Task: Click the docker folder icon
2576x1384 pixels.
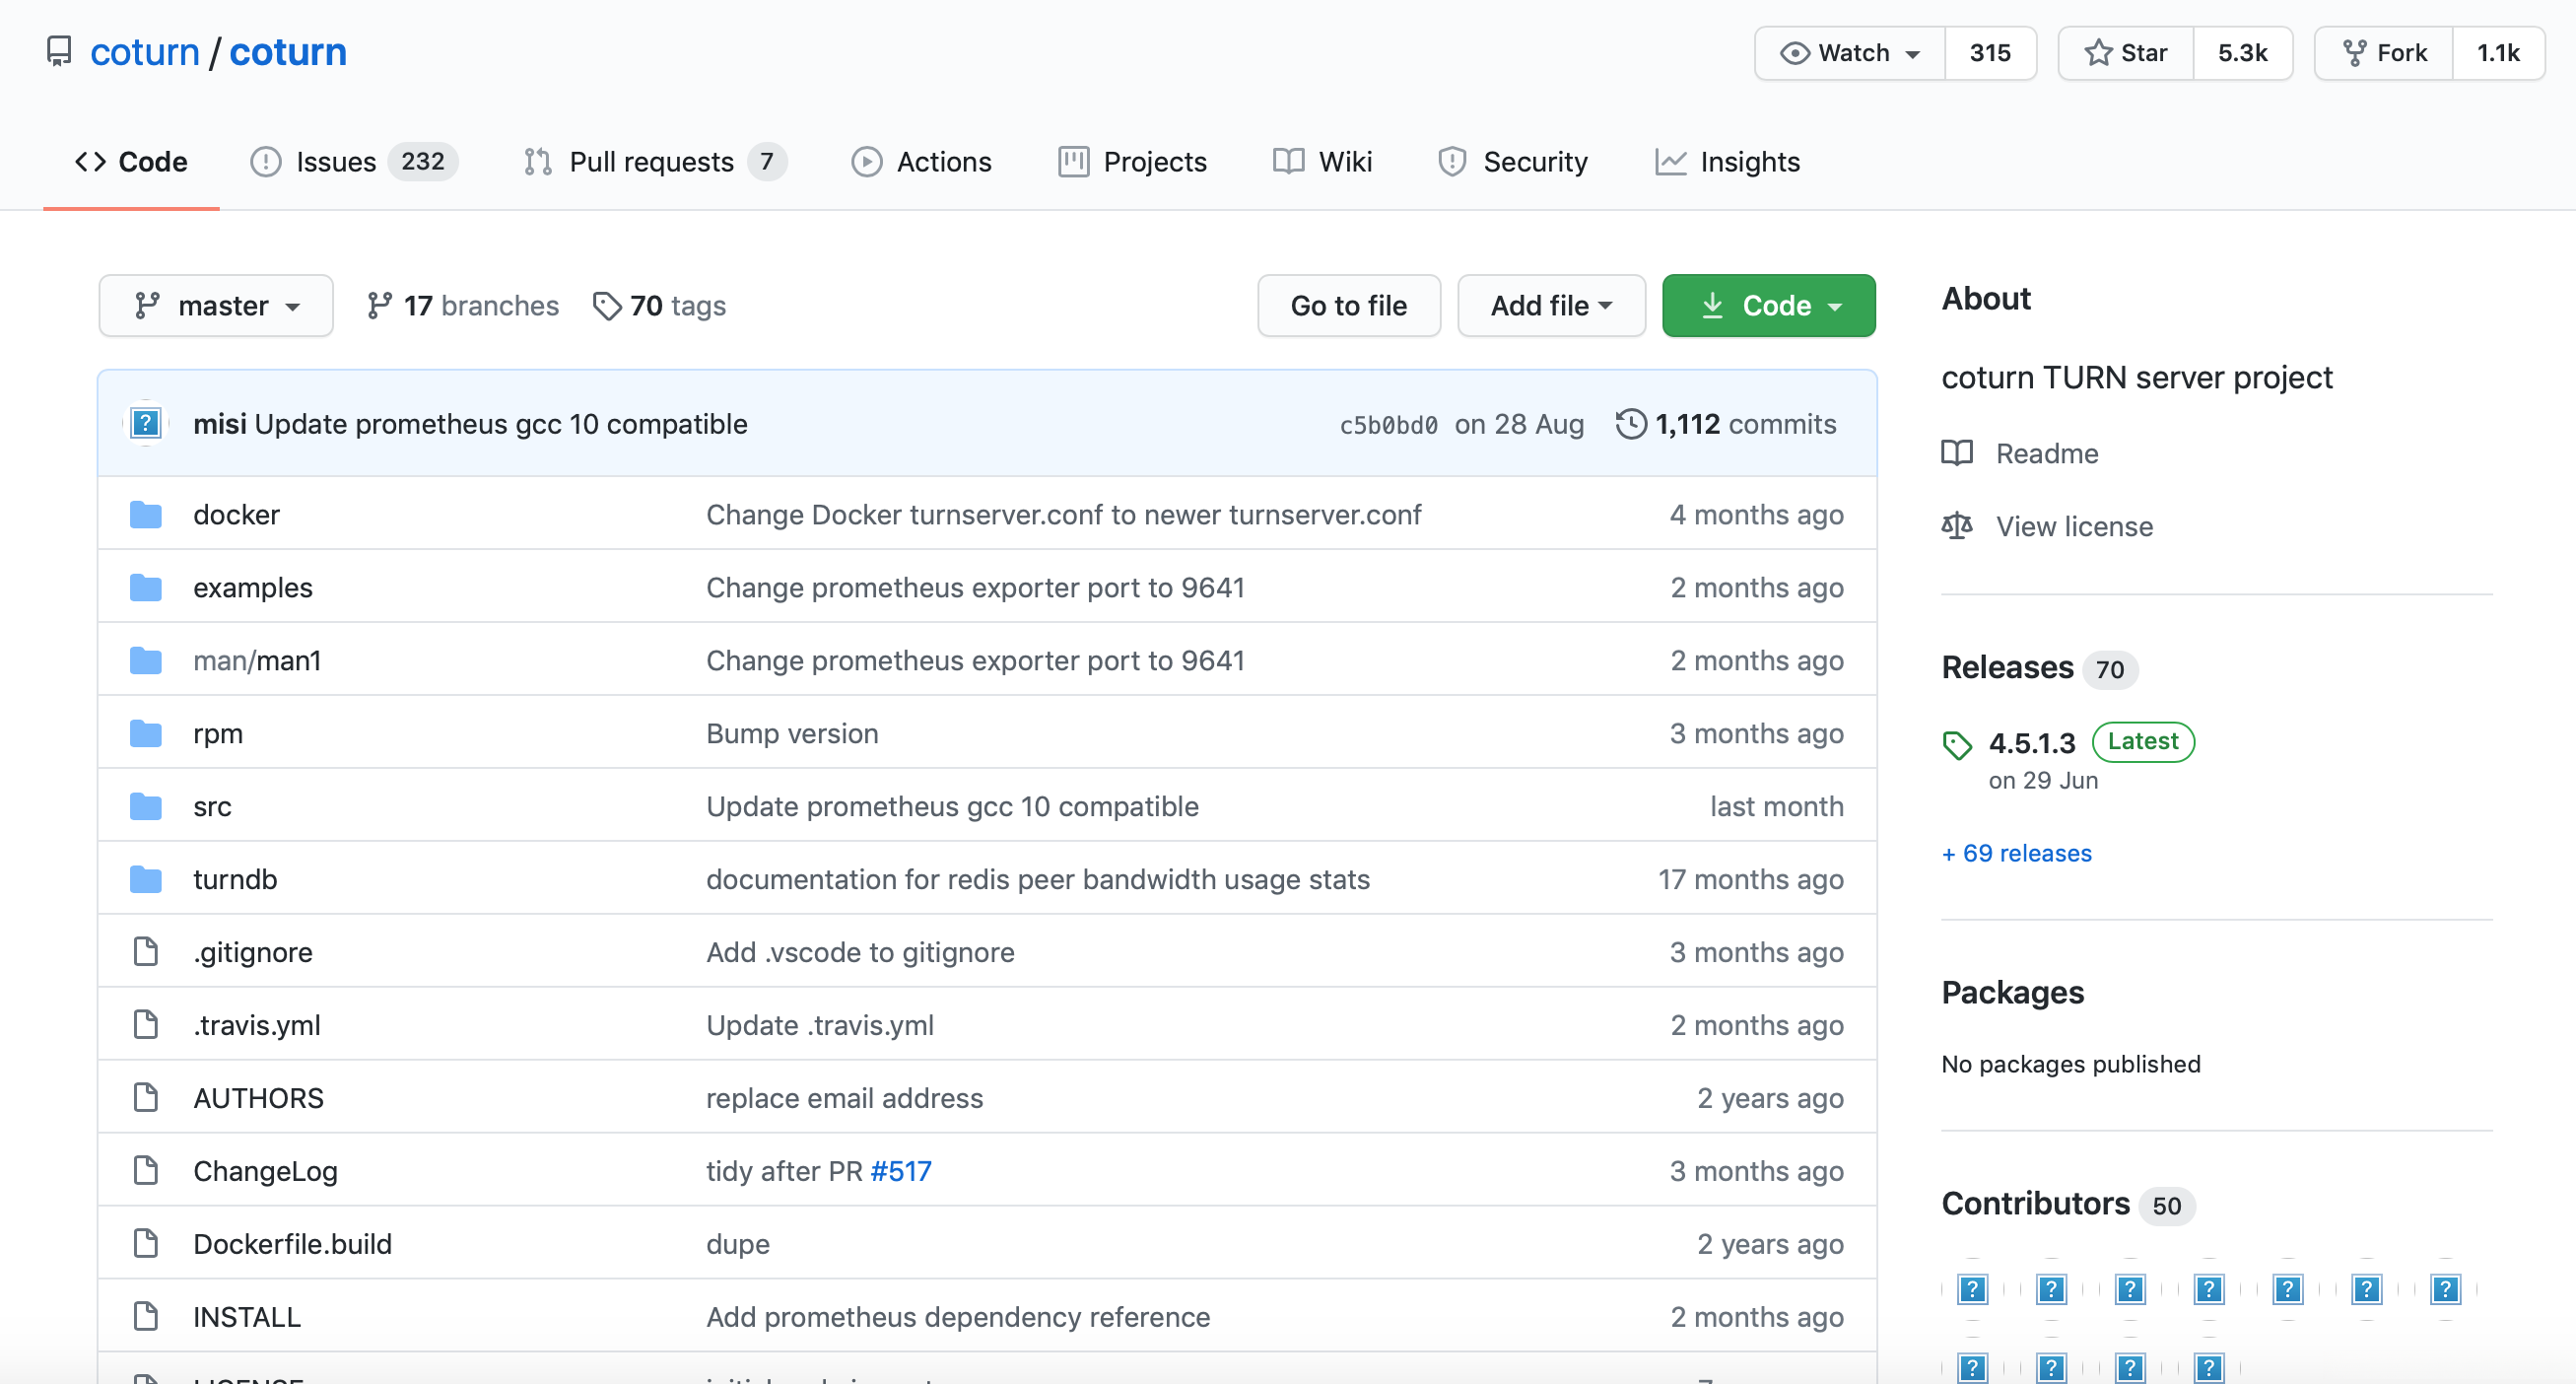Action: (x=146, y=514)
